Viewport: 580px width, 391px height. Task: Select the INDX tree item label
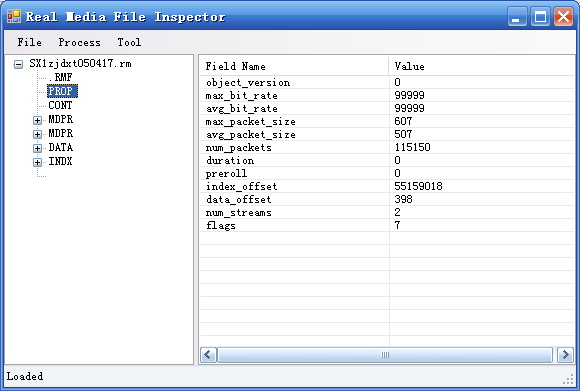click(x=60, y=162)
